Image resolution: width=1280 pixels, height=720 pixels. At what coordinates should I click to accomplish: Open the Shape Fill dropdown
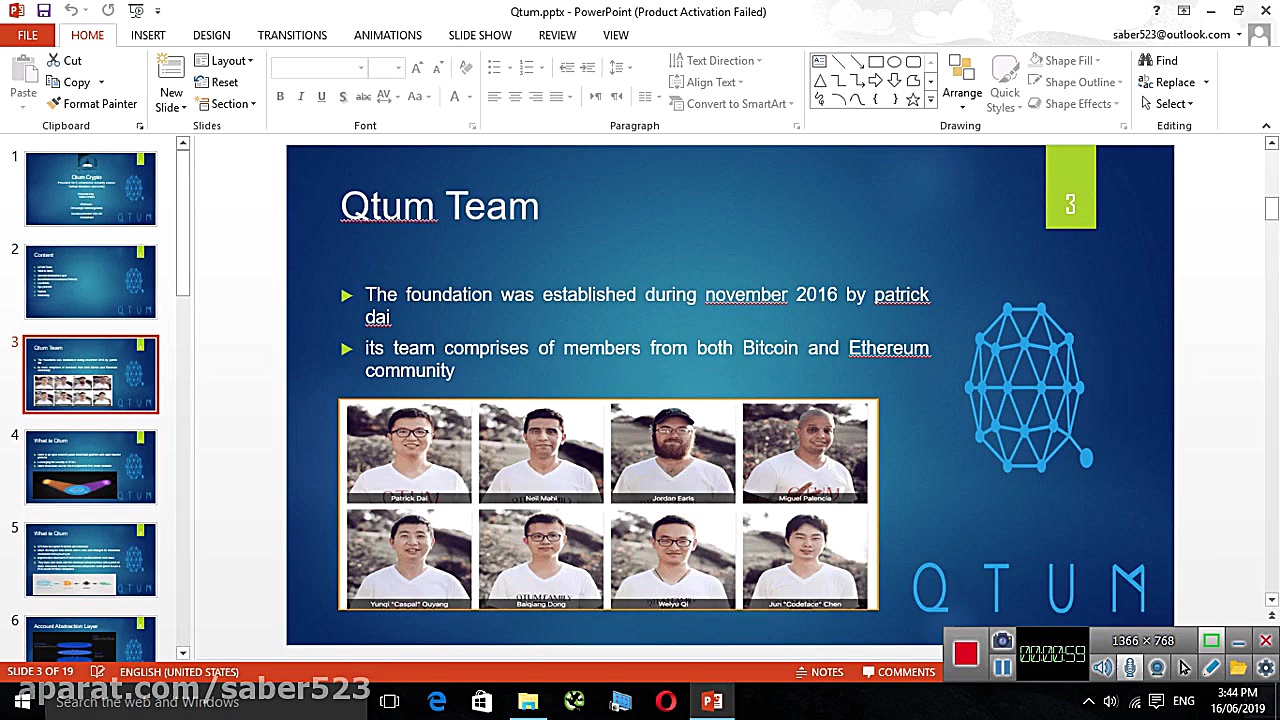(x=1065, y=60)
